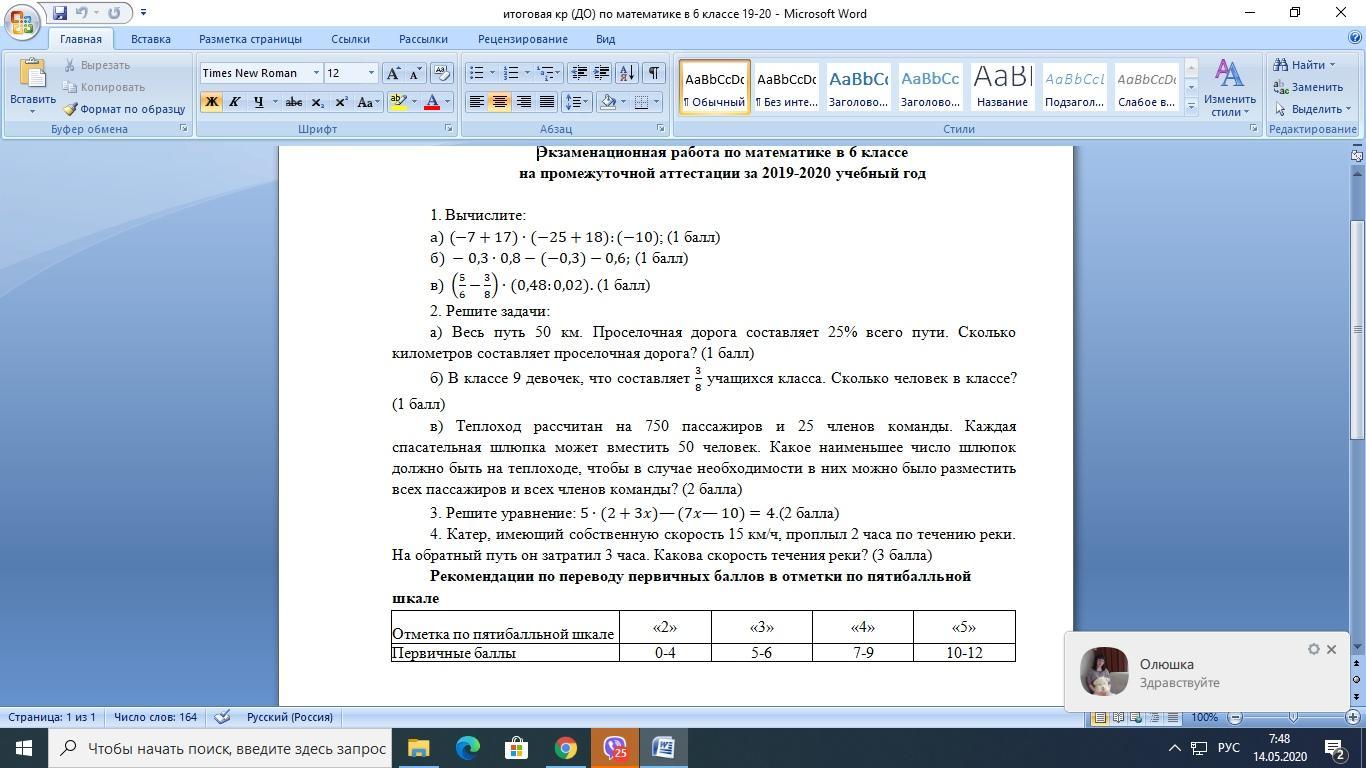This screenshot has height=768, width=1366.
Task: Align text to the left
Action: coord(477,102)
